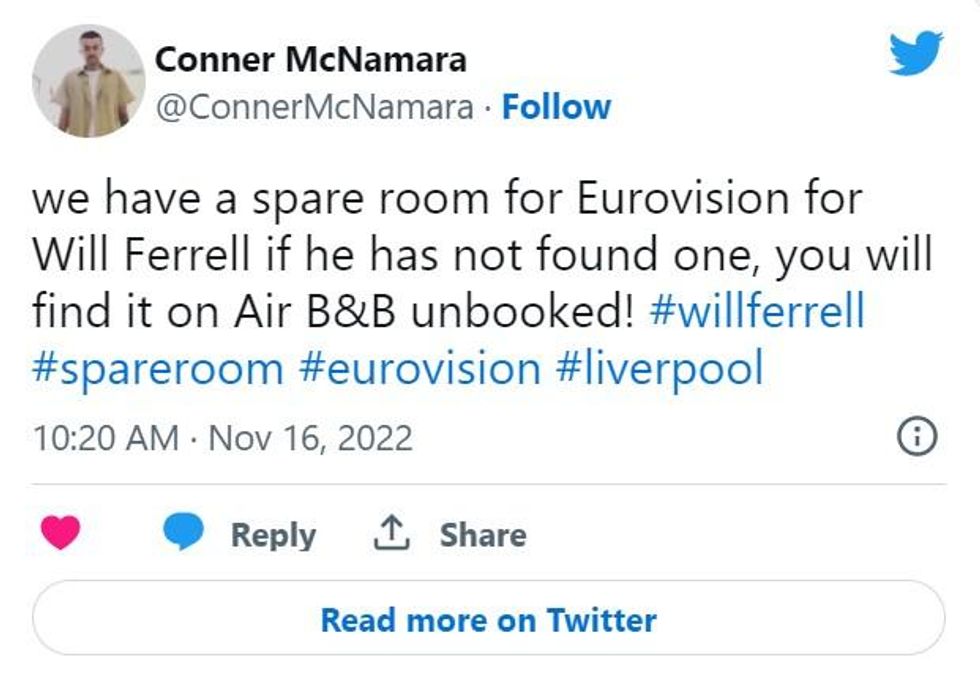Click the Twitter bird logo
The image size is (980, 674).
click(x=916, y=52)
